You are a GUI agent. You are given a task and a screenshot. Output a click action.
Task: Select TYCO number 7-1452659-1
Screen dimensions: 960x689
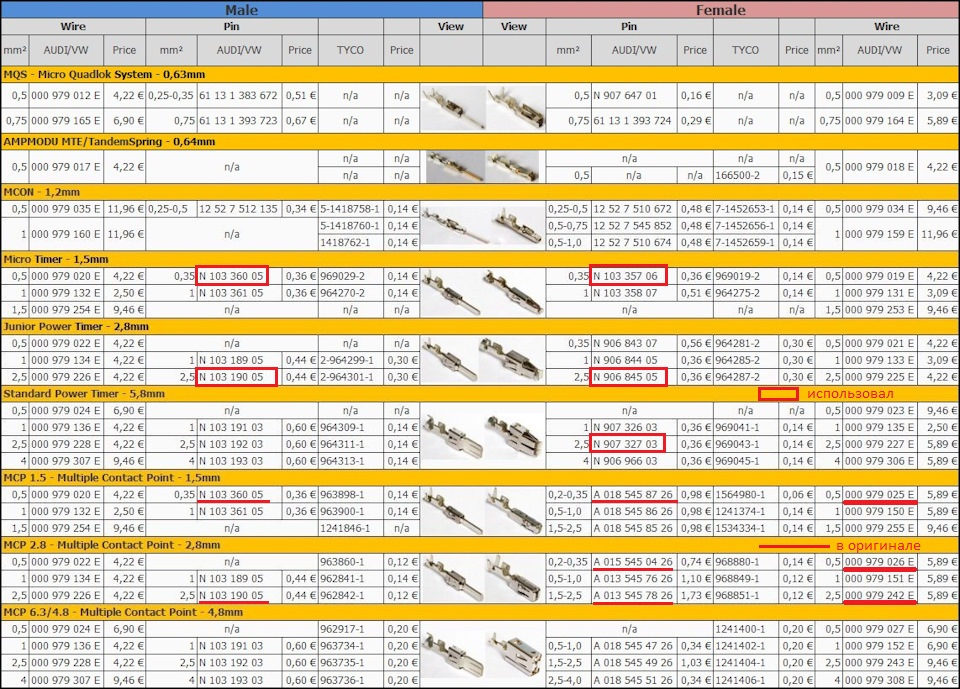pyautogui.click(x=744, y=243)
